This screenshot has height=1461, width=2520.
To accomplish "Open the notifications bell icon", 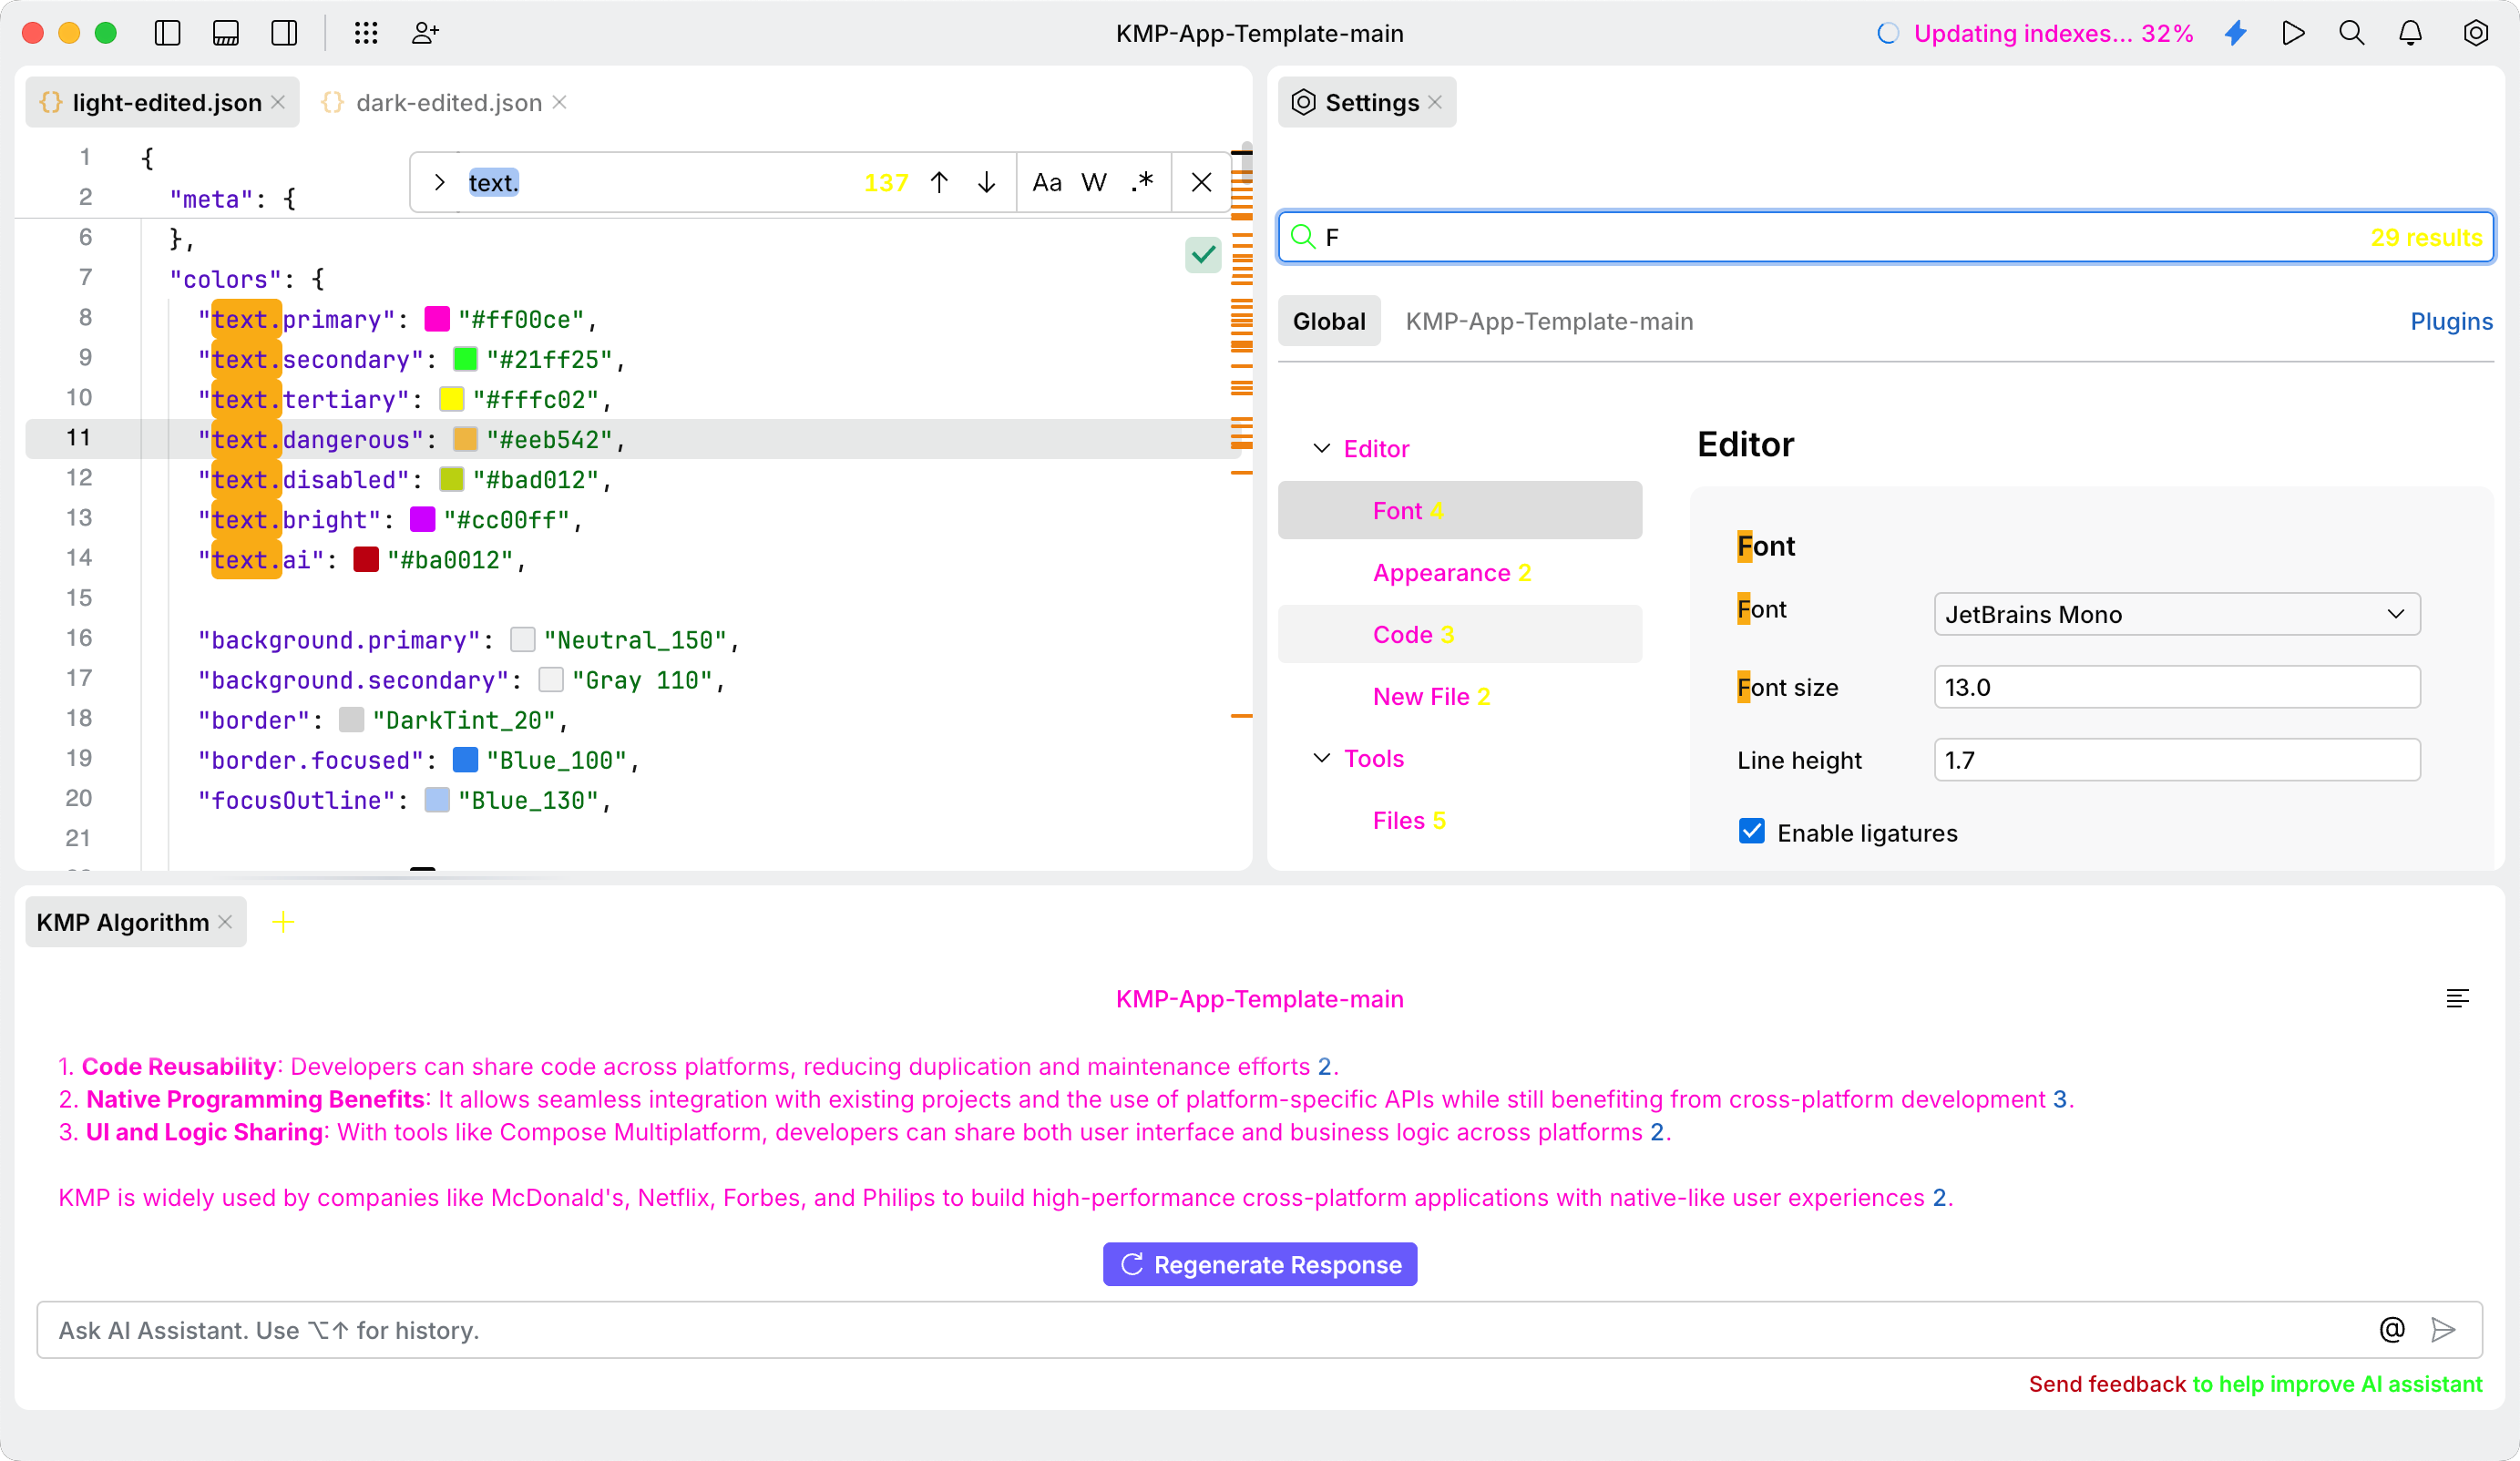I will [2410, 33].
